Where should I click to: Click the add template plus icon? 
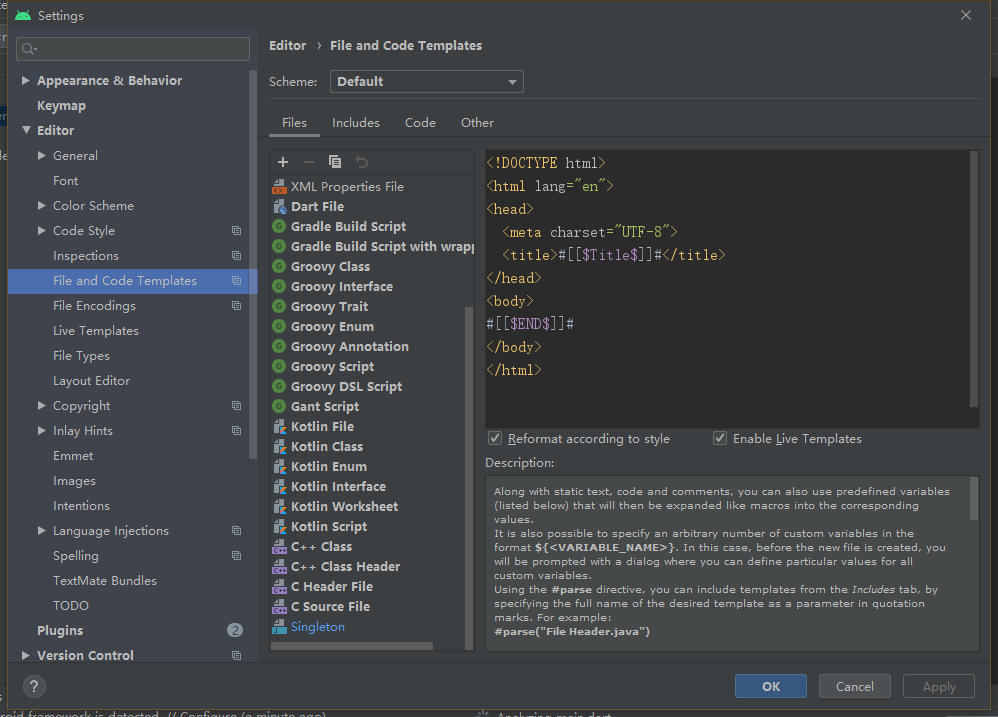[283, 162]
